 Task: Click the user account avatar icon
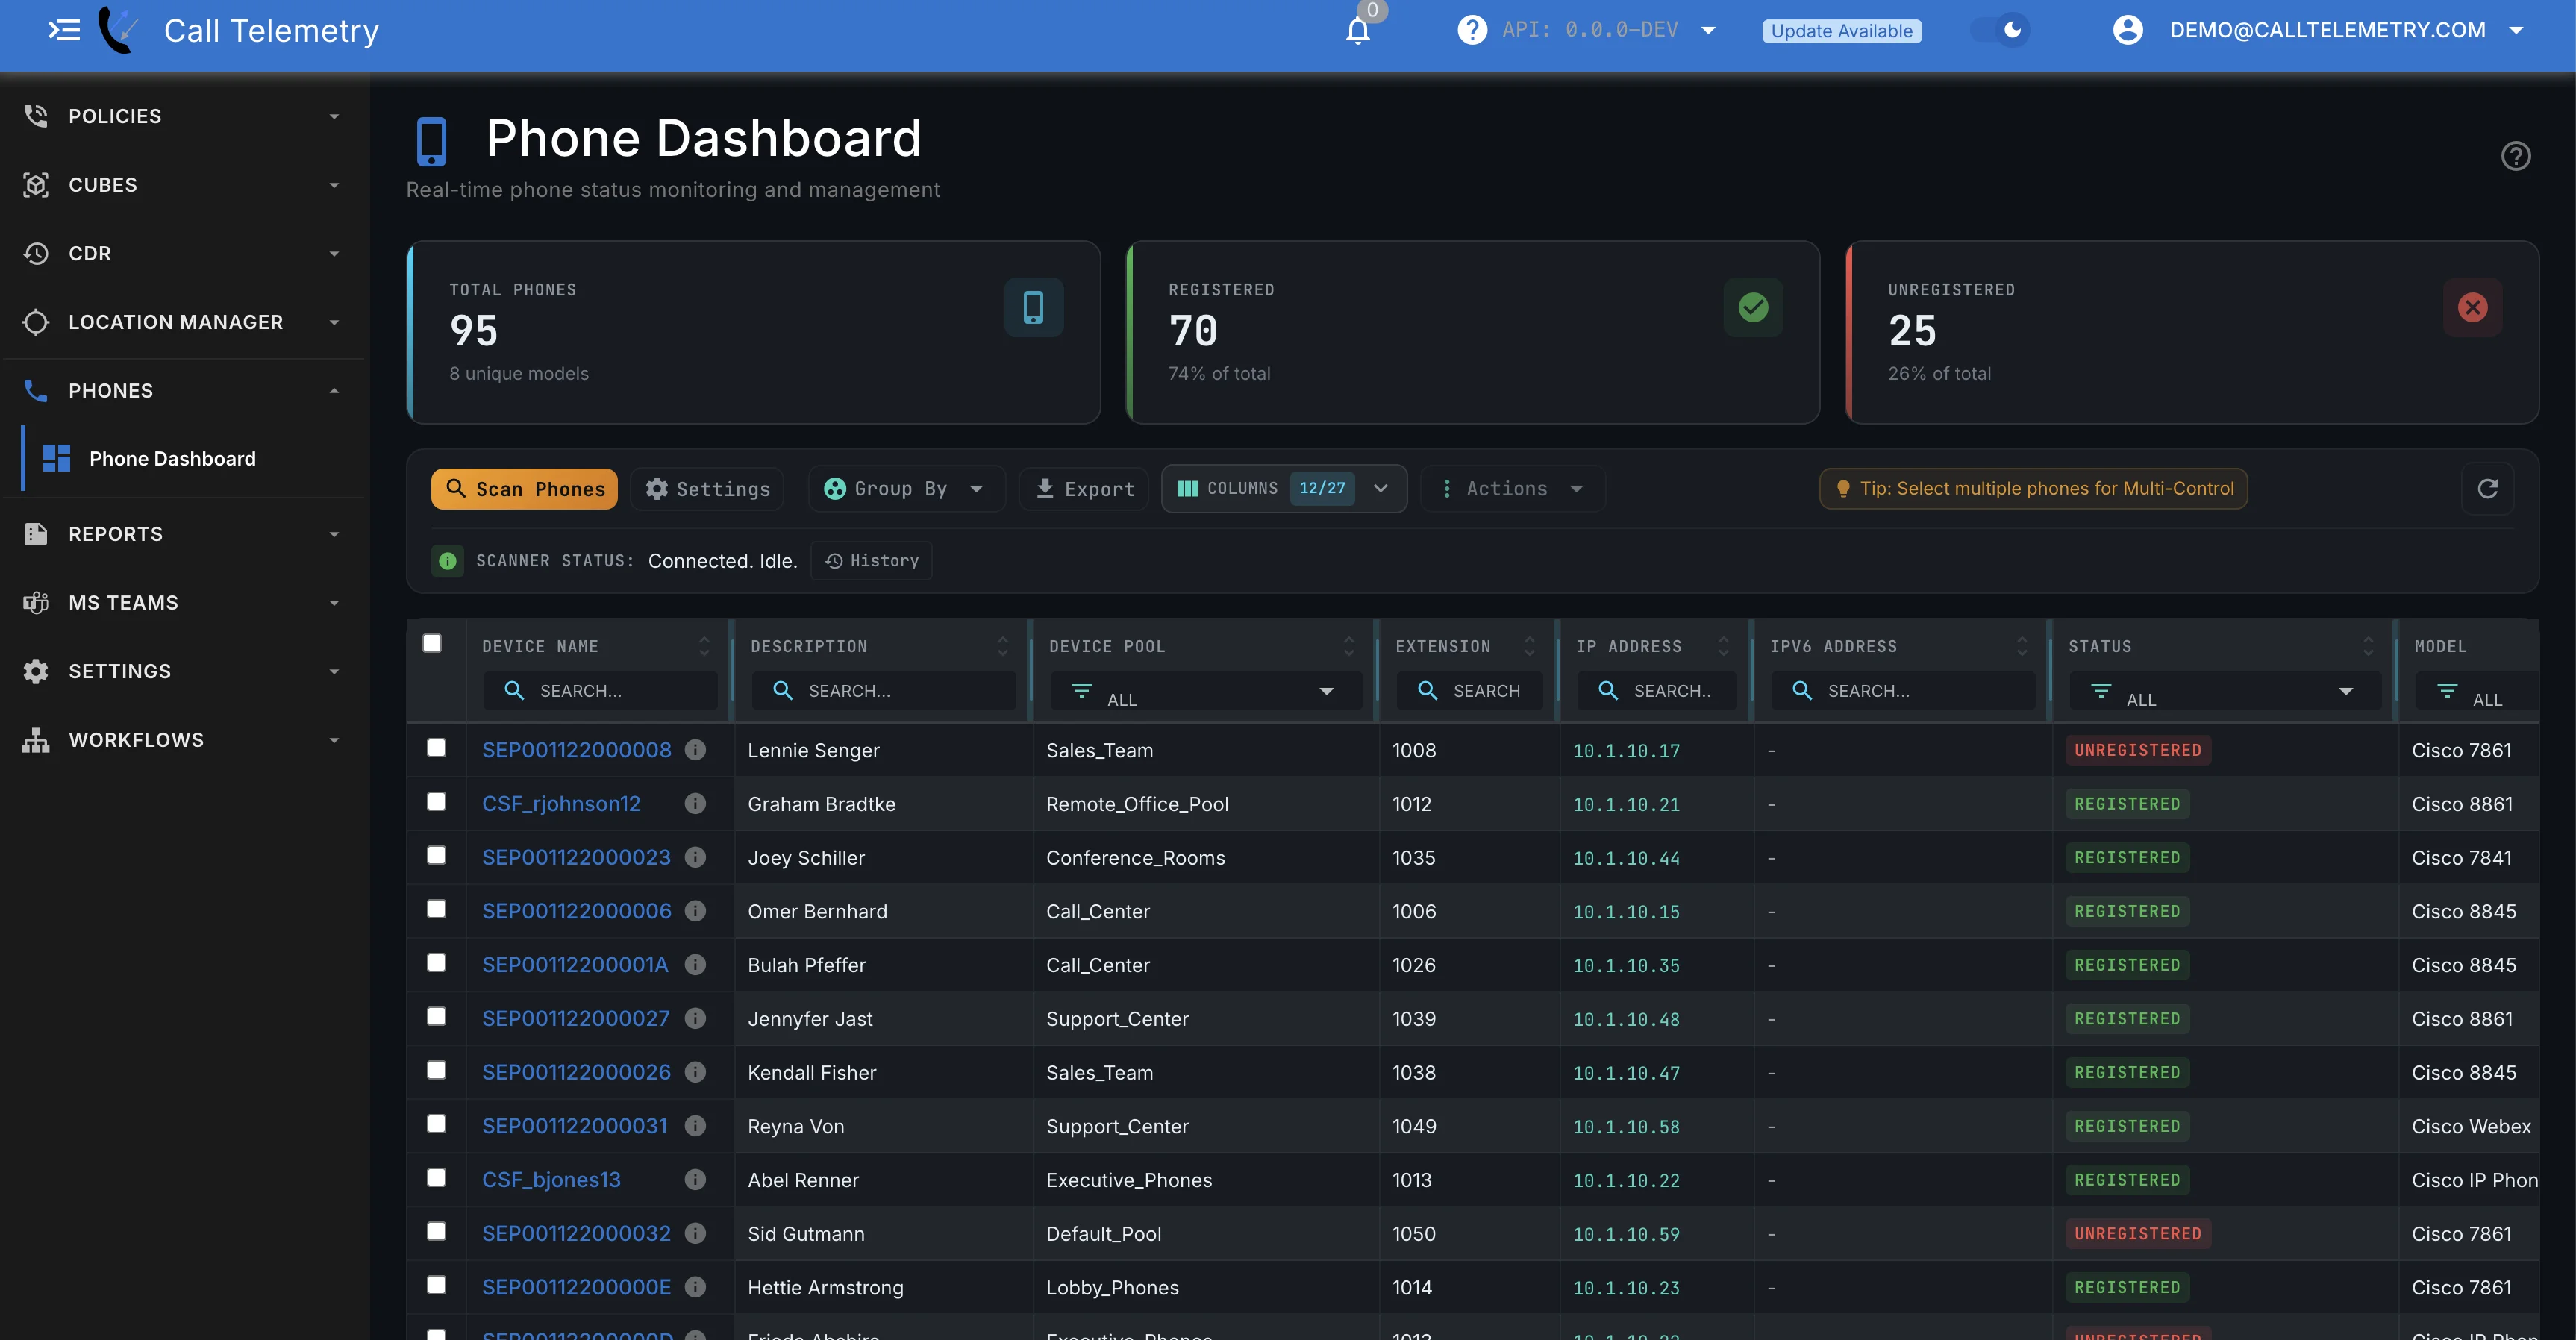click(x=2127, y=30)
